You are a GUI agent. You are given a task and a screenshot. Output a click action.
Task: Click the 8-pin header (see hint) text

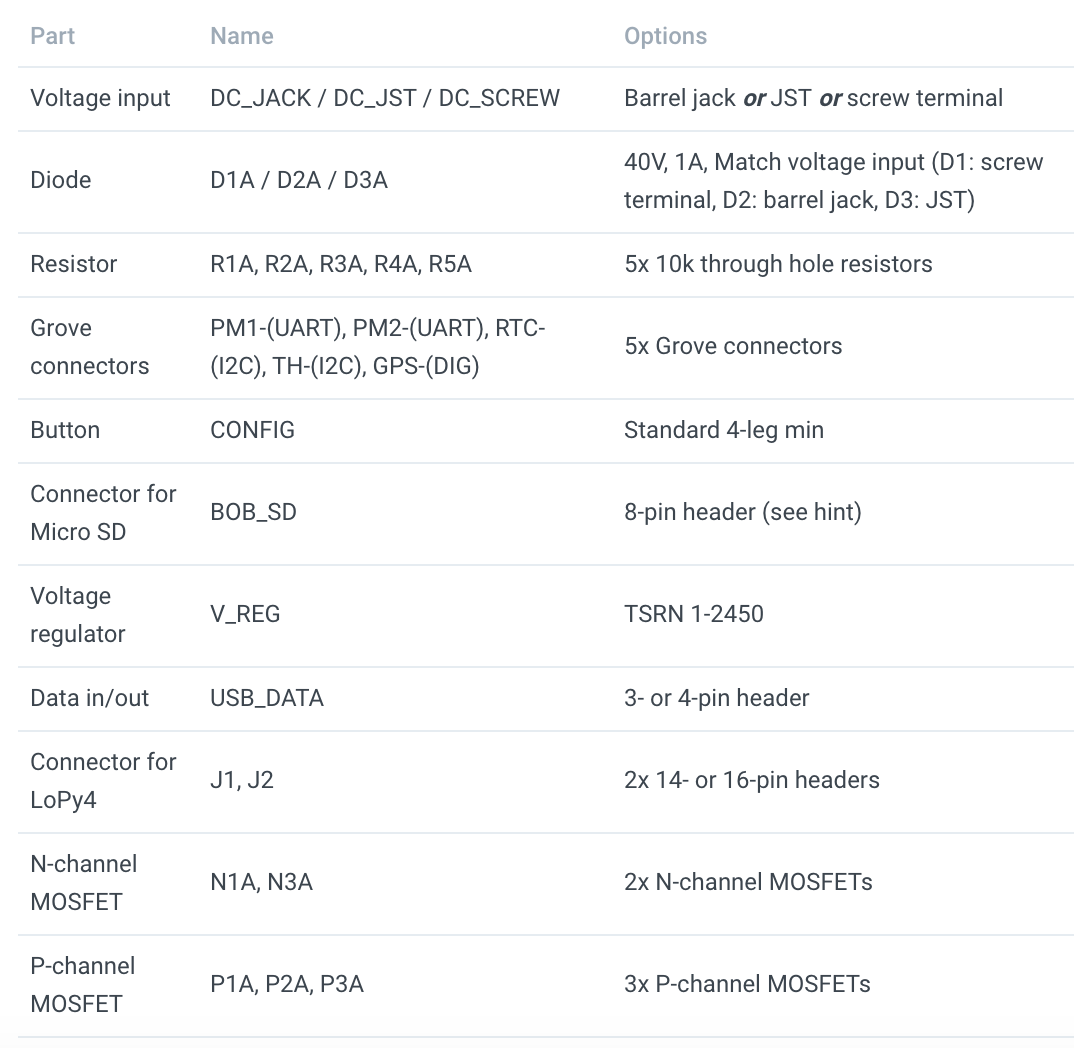742,512
